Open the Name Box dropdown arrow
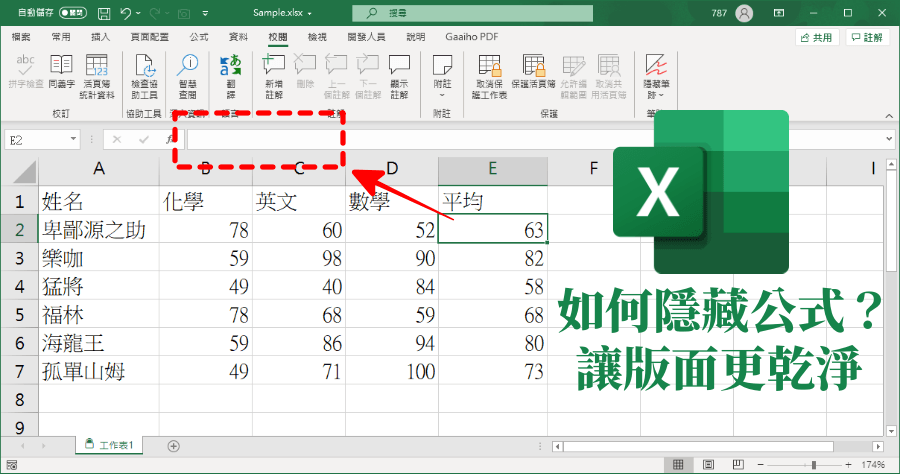The height and width of the screenshot is (474, 900). [73, 139]
